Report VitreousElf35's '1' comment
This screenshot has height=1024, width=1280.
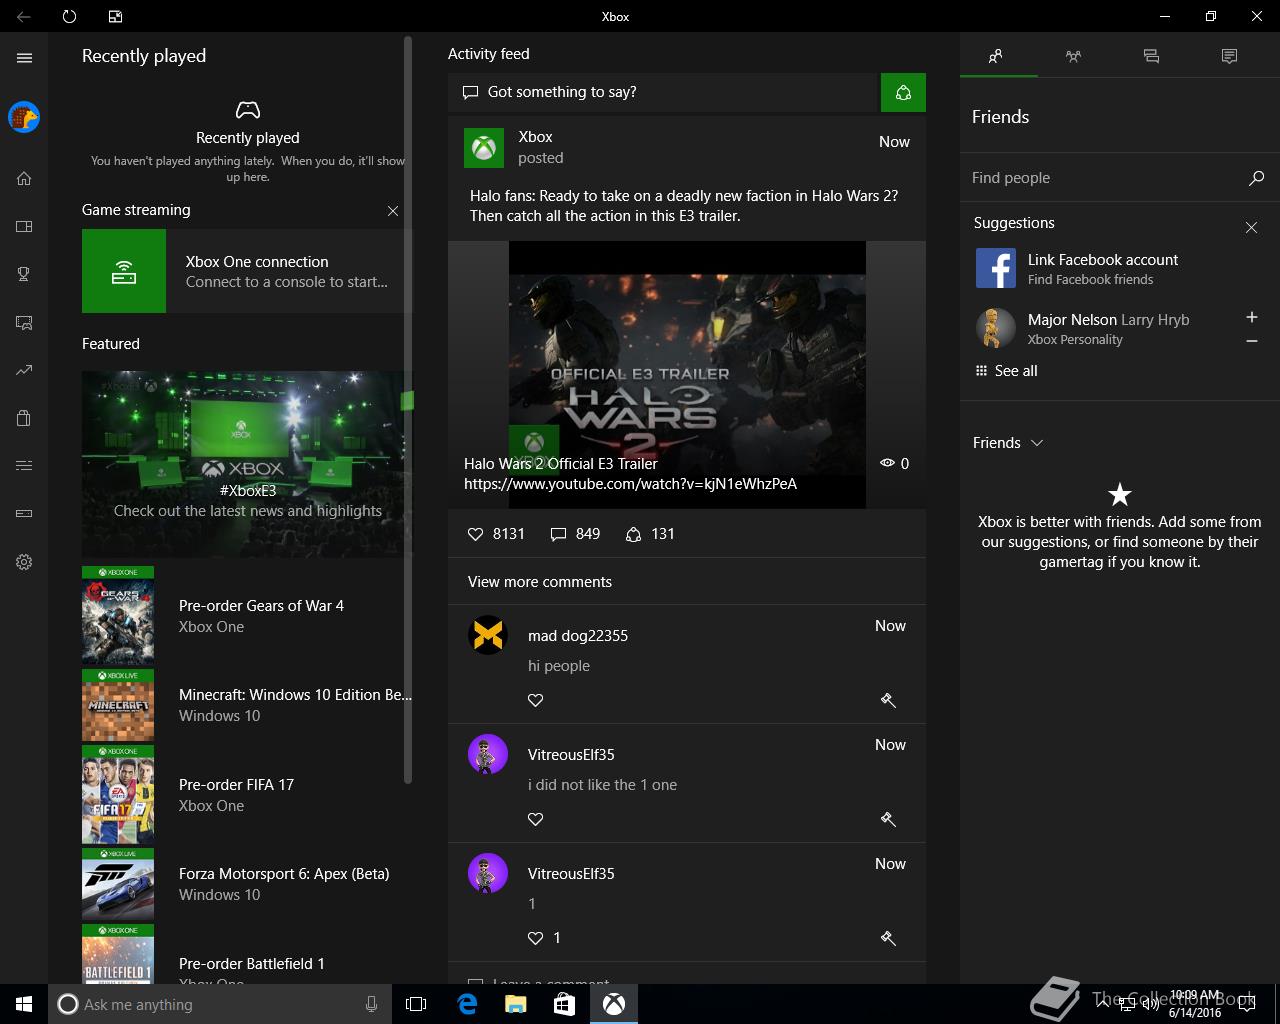click(888, 938)
